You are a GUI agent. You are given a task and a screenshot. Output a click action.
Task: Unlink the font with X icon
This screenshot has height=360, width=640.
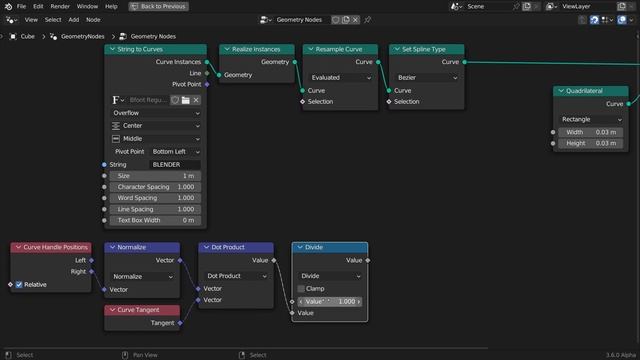click(196, 100)
